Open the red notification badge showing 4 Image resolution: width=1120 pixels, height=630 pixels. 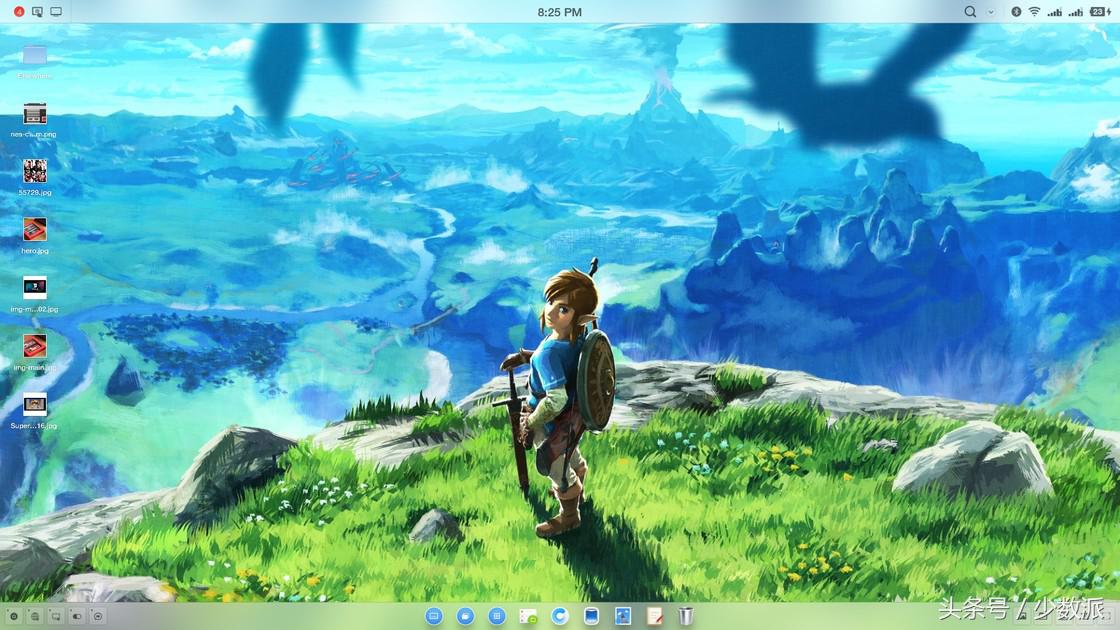click(x=19, y=11)
